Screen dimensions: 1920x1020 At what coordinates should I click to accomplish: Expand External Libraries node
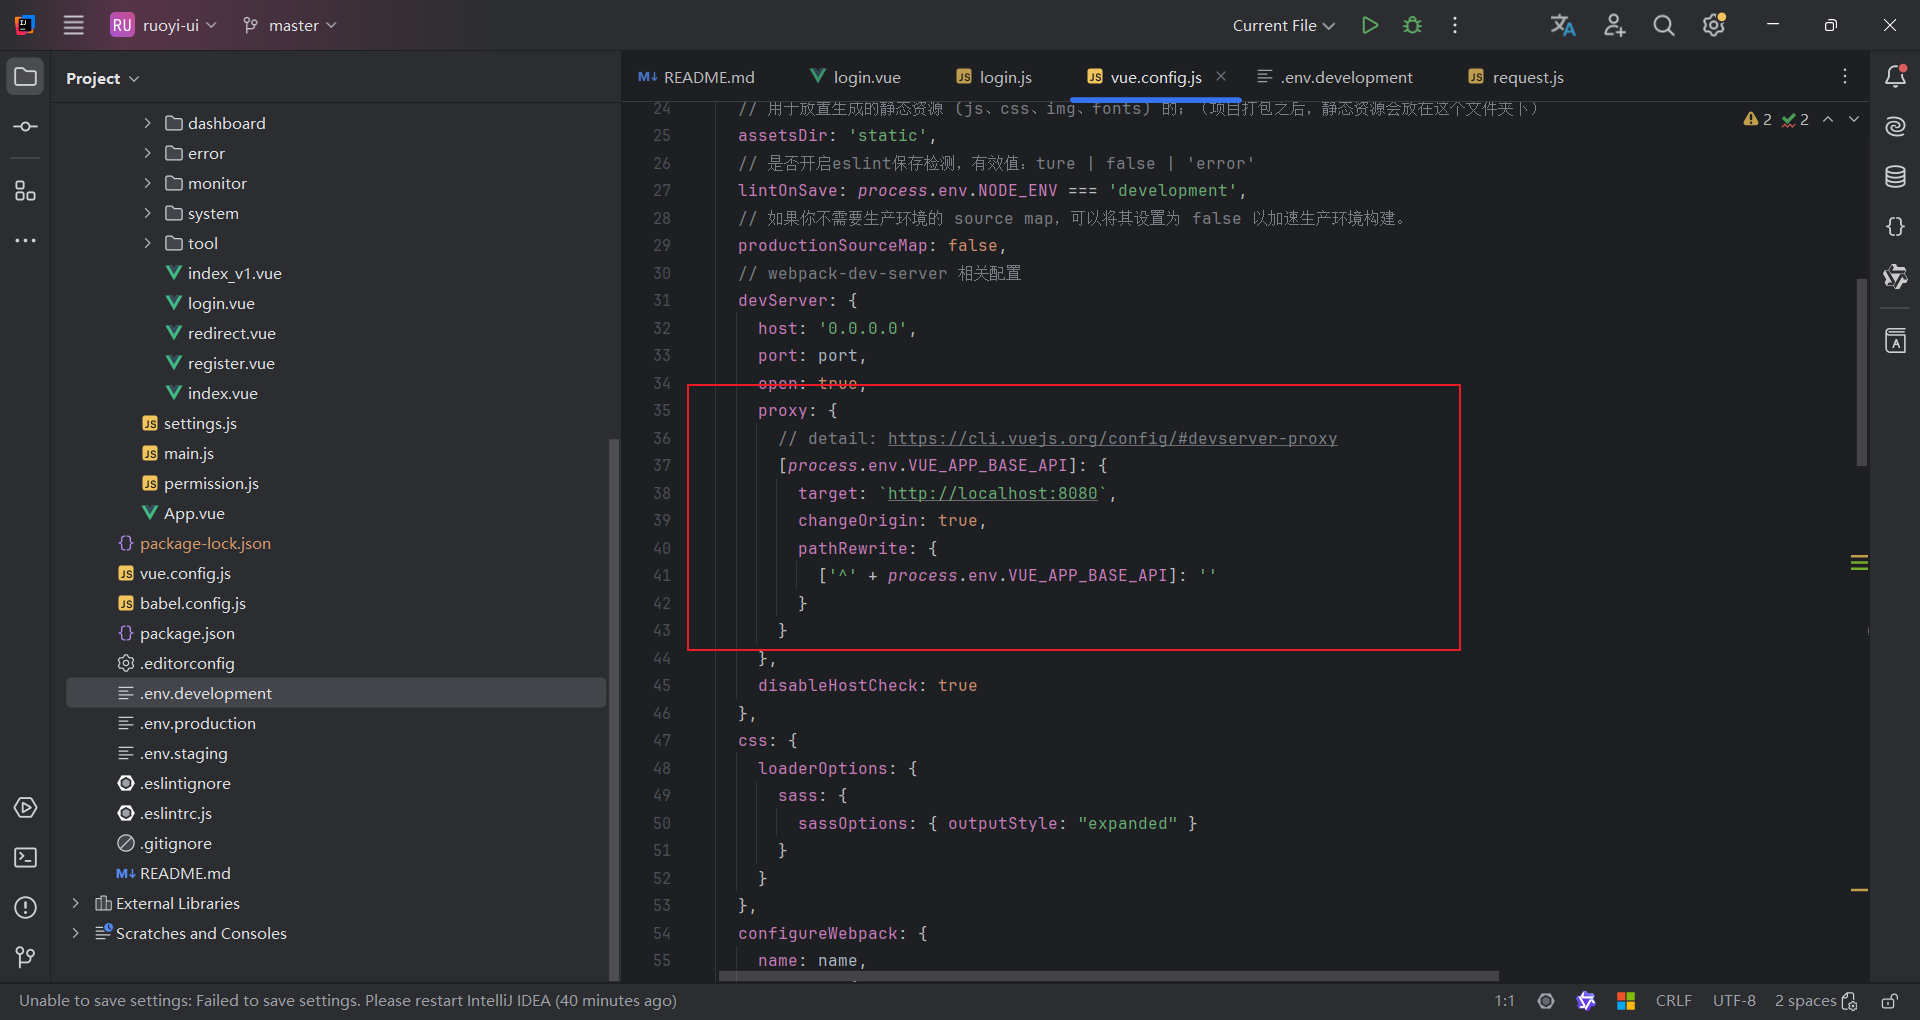coord(75,903)
